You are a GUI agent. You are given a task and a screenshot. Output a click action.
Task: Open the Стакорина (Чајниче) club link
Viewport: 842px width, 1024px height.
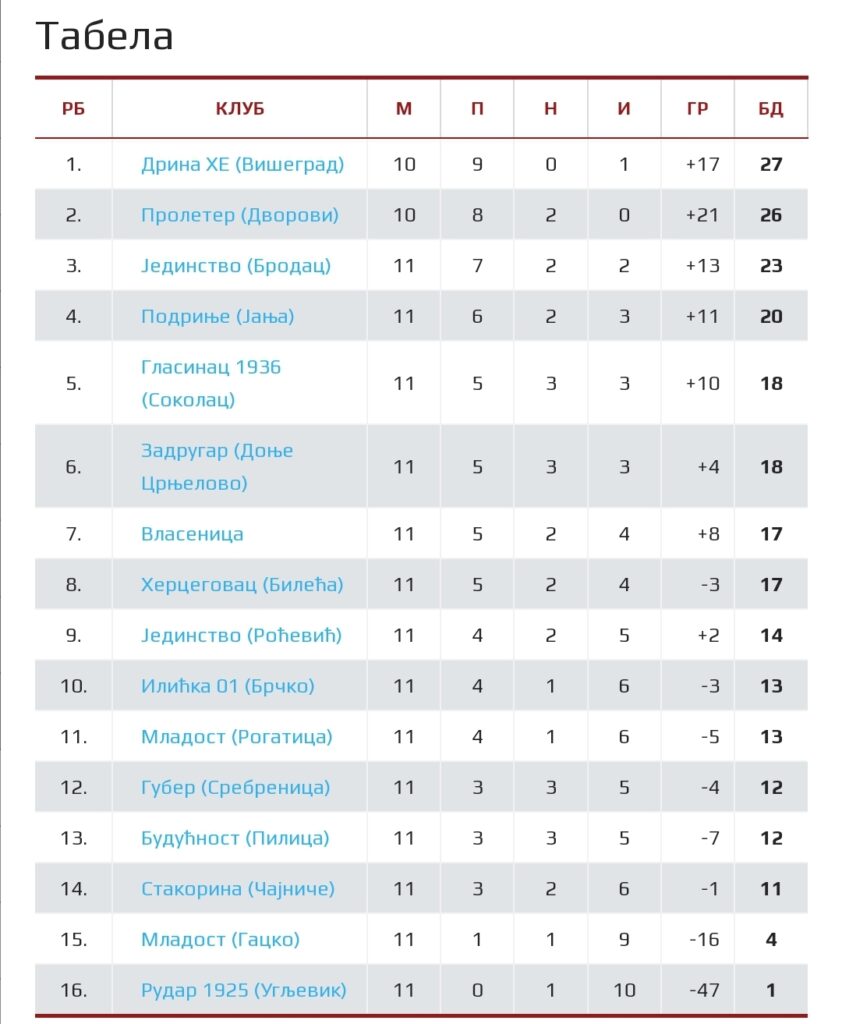(x=238, y=889)
